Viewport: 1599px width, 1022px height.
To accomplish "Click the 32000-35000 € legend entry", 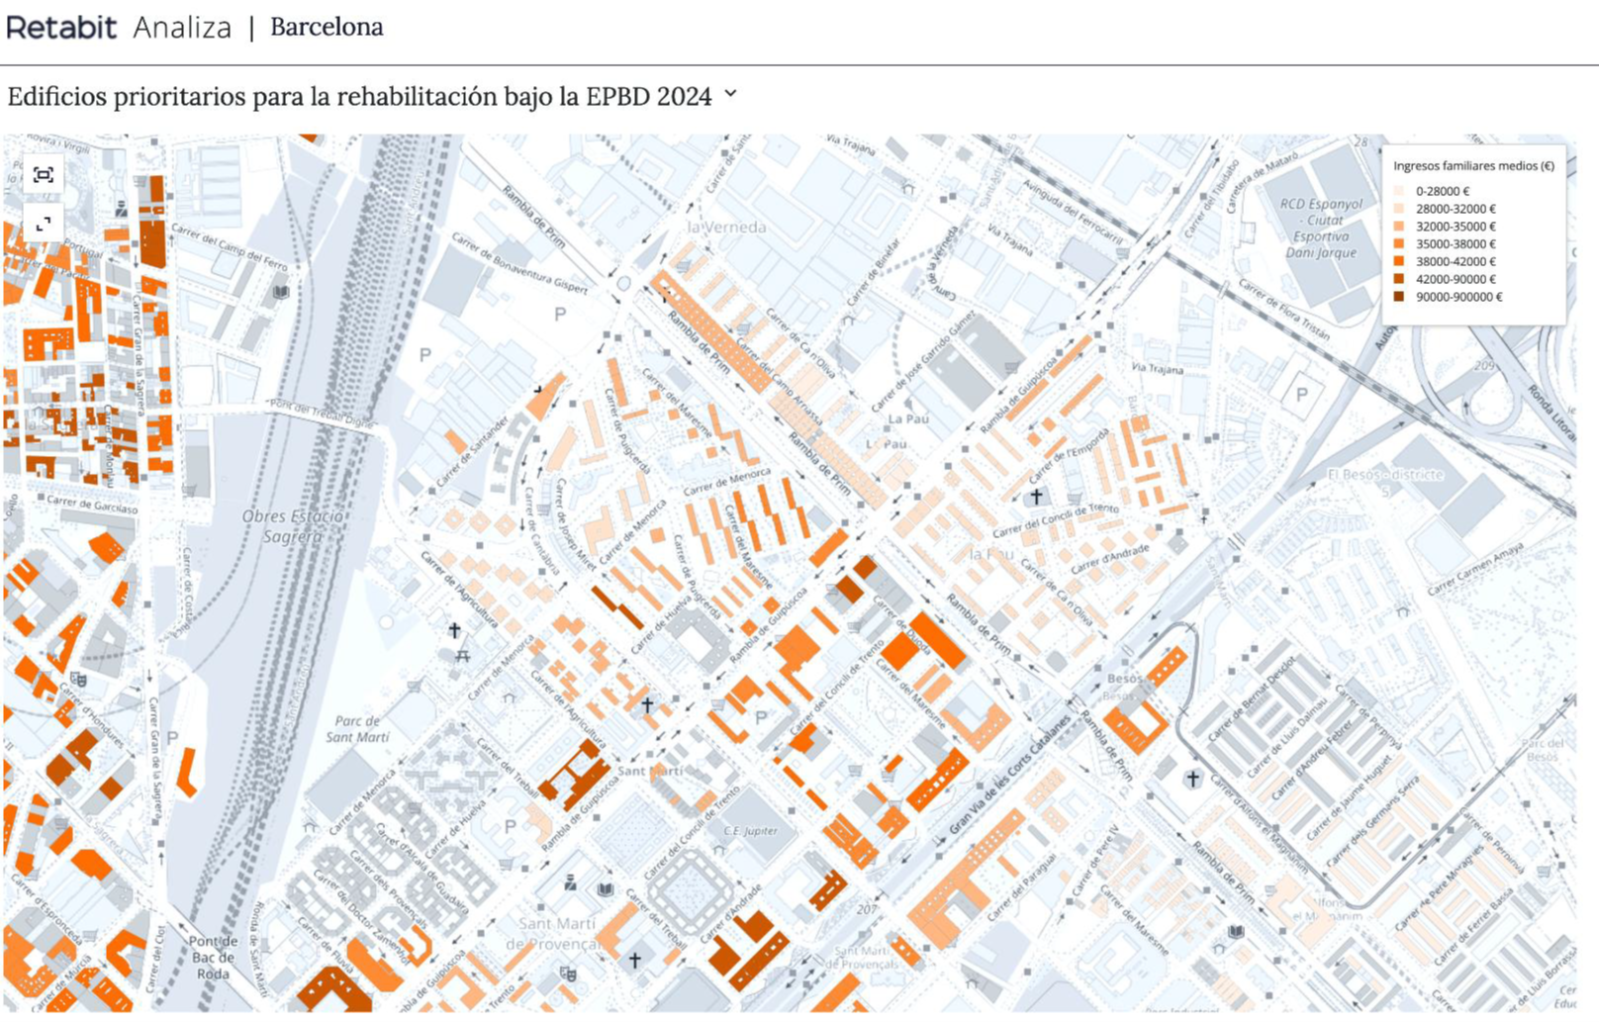I will (1455, 227).
